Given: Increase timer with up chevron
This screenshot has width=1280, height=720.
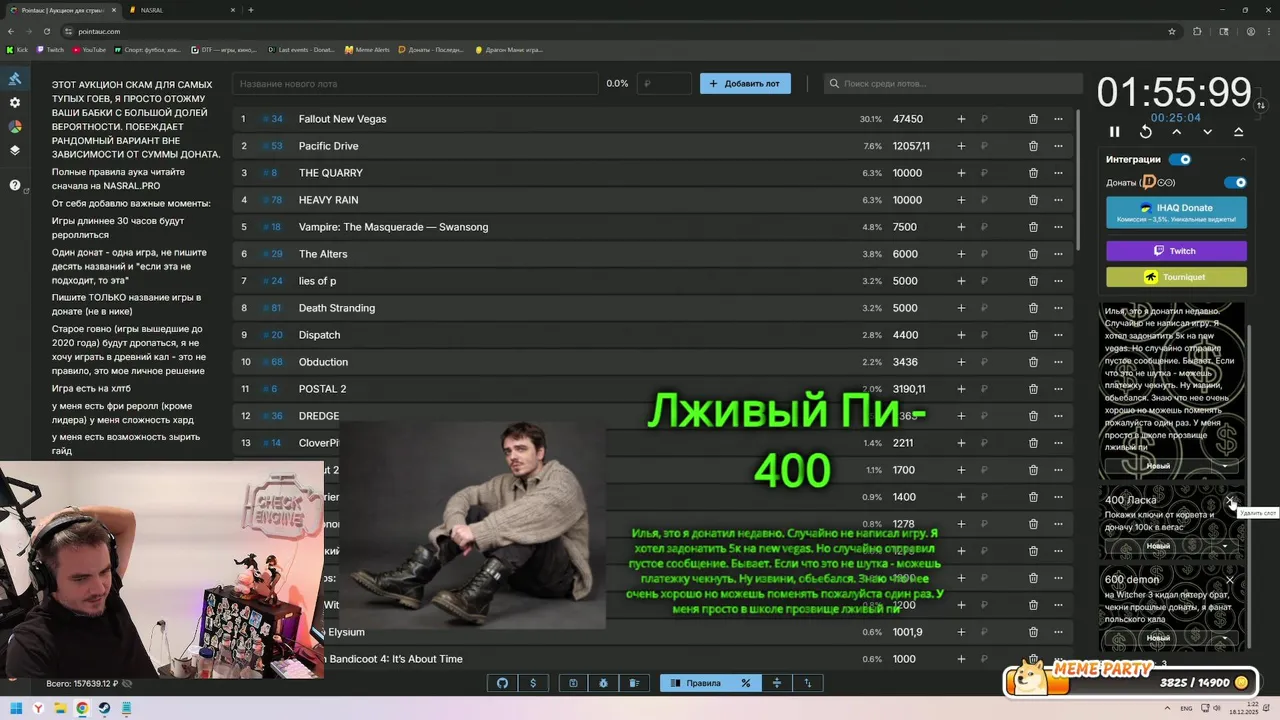Looking at the screenshot, I should click(1177, 132).
